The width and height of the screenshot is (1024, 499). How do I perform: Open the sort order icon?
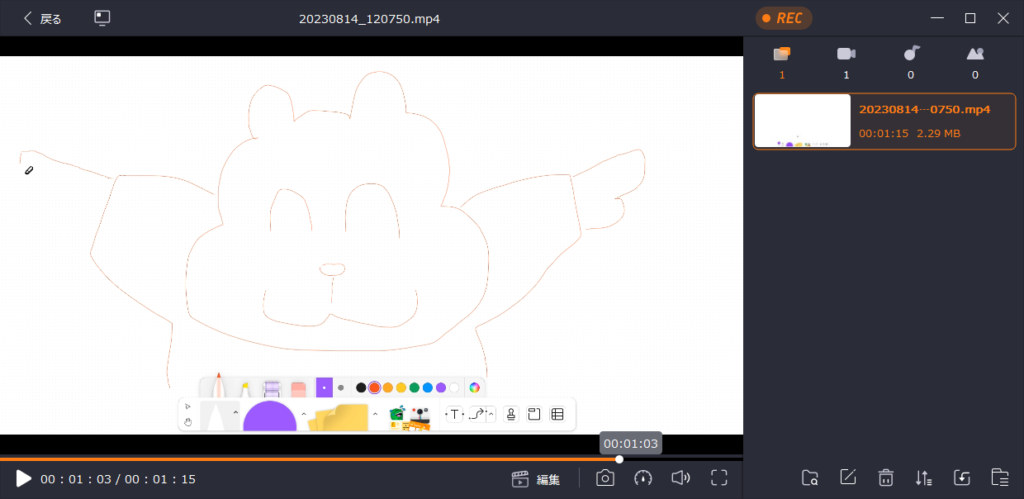(923, 478)
